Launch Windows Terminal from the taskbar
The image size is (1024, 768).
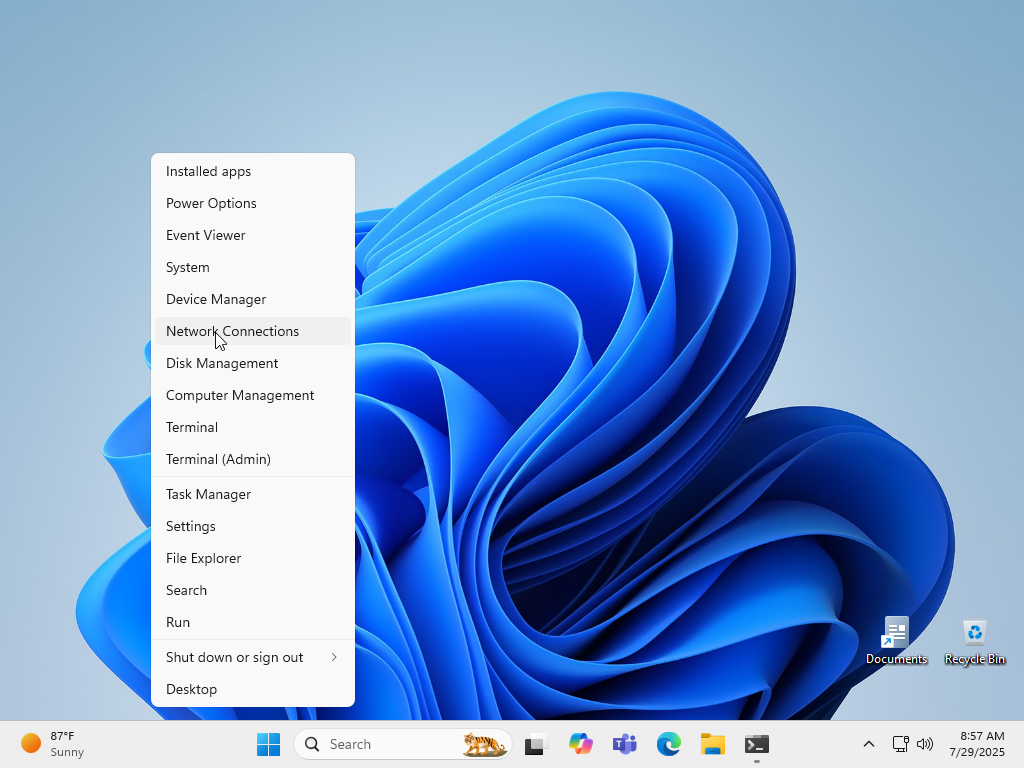[x=756, y=744]
